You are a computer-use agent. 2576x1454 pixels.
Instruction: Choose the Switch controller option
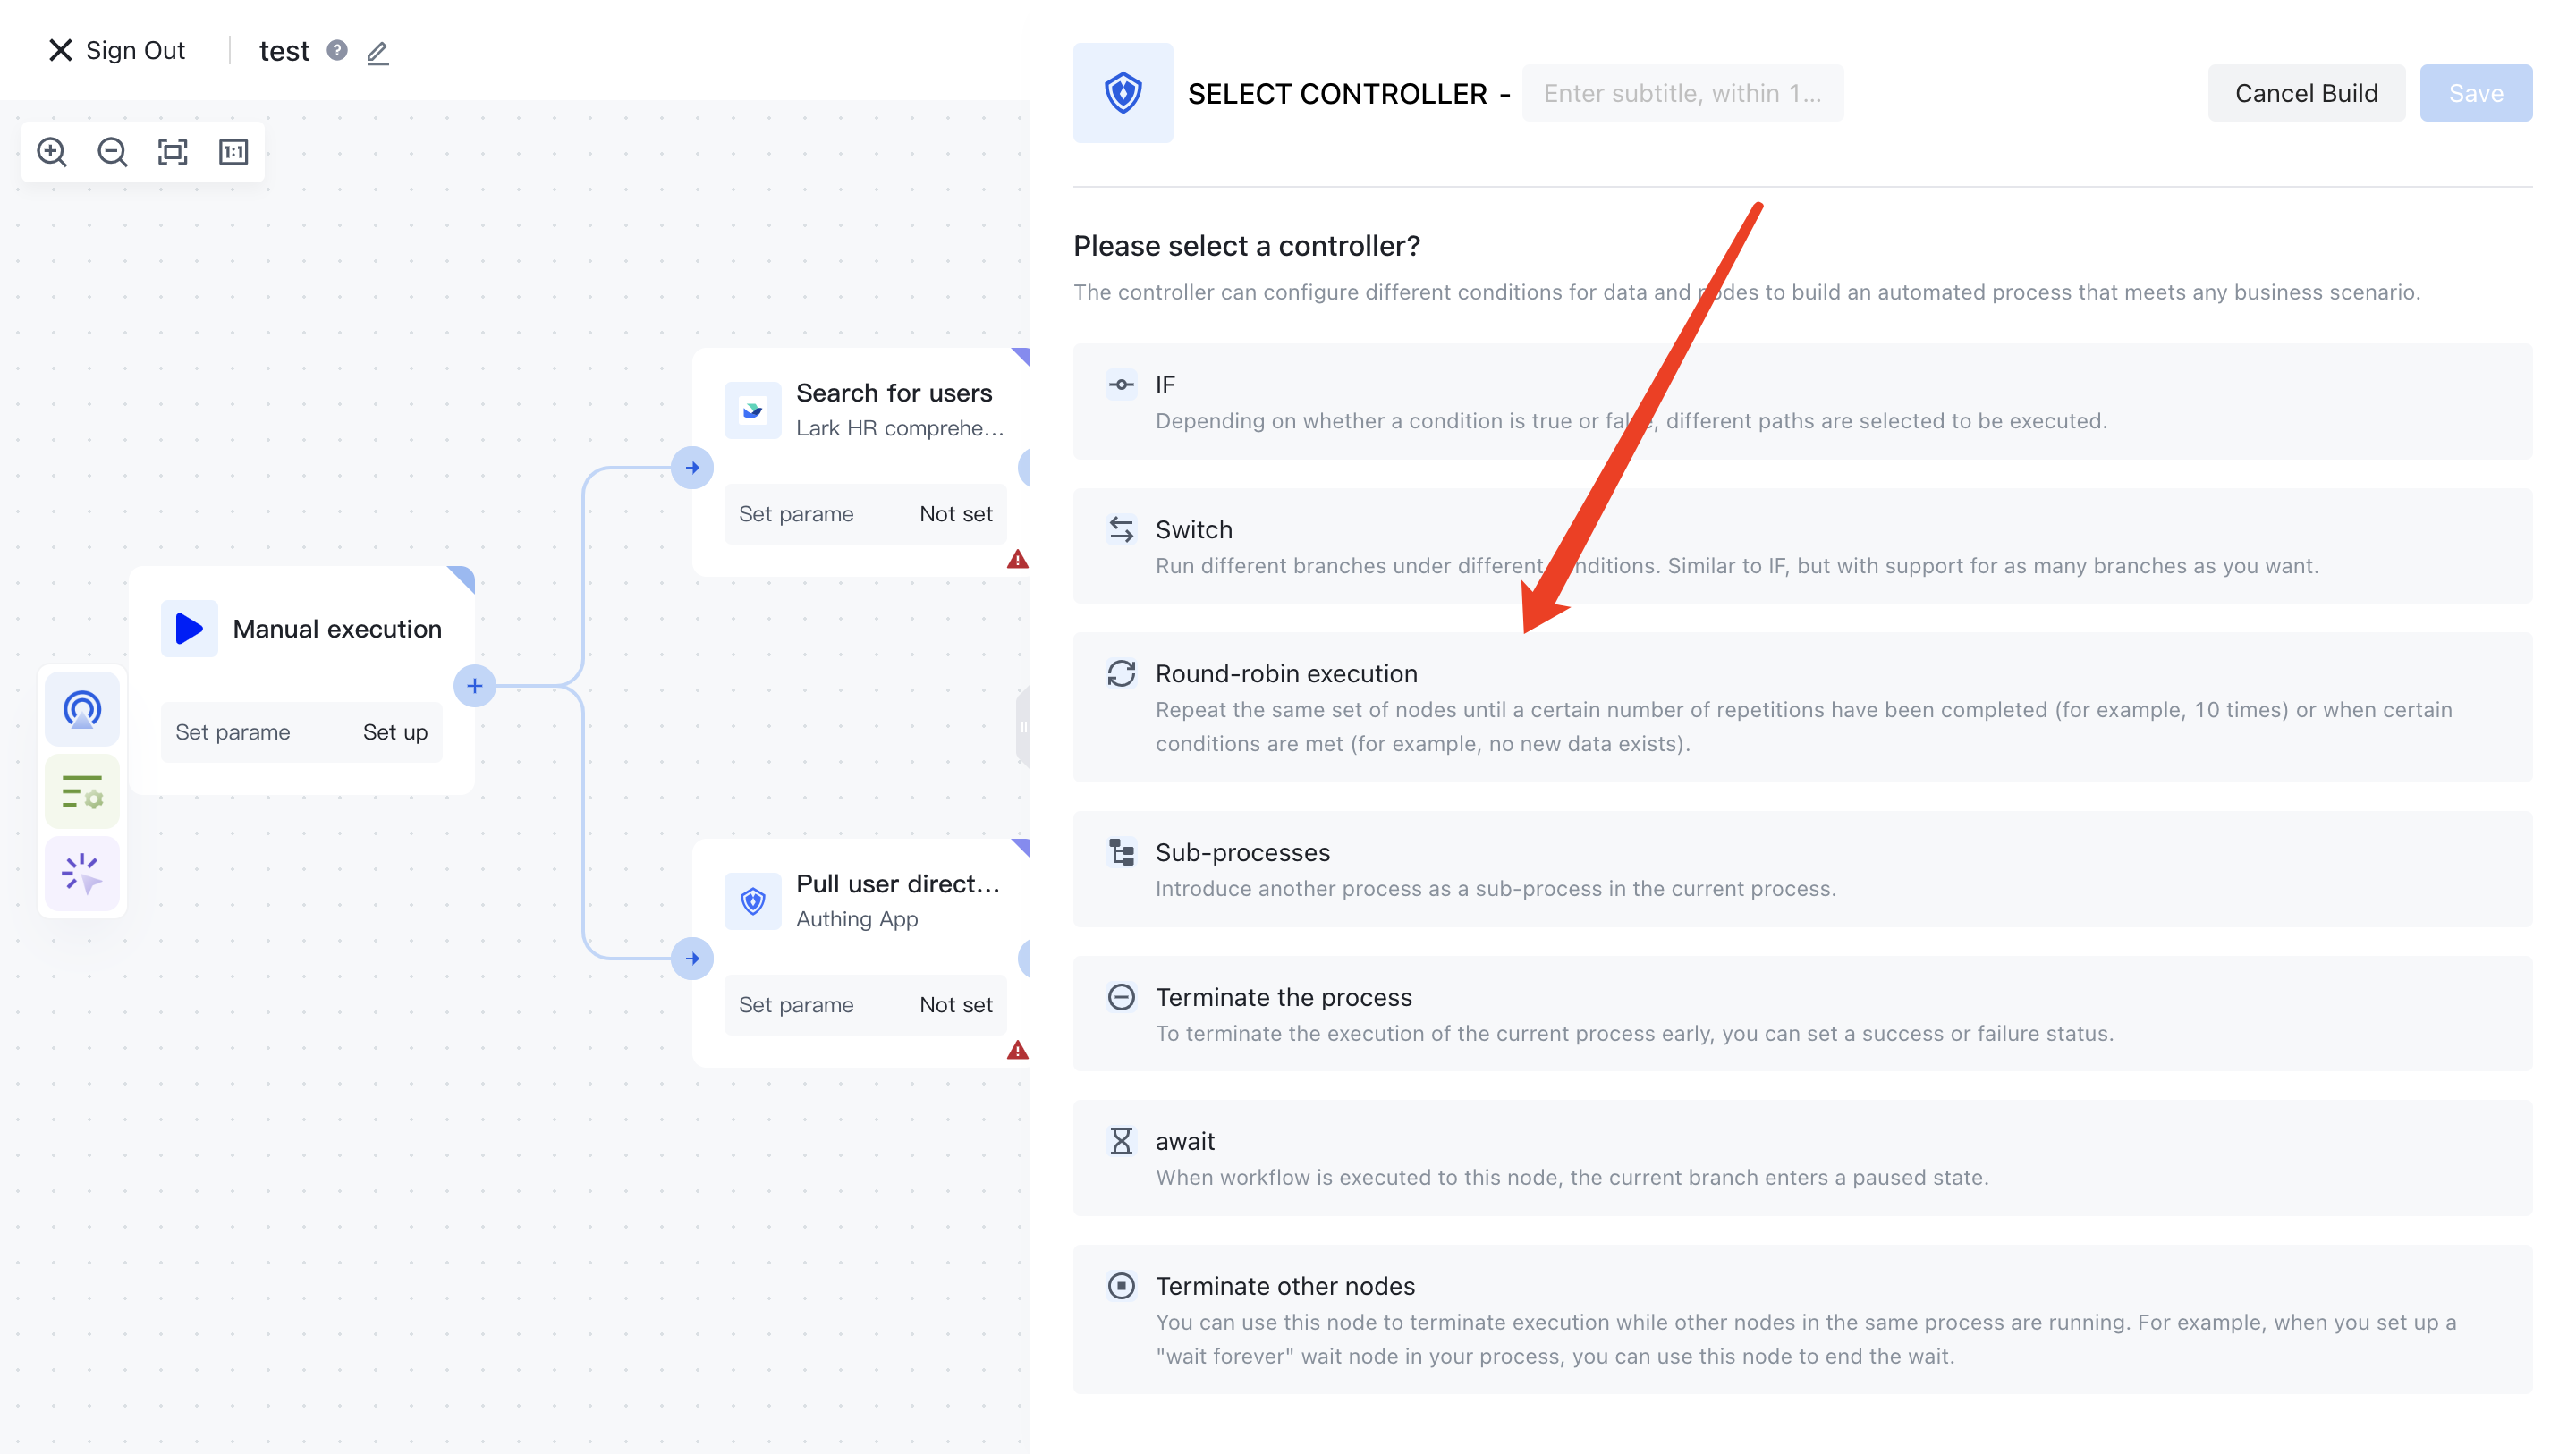pyautogui.click(x=1802, y=546)
